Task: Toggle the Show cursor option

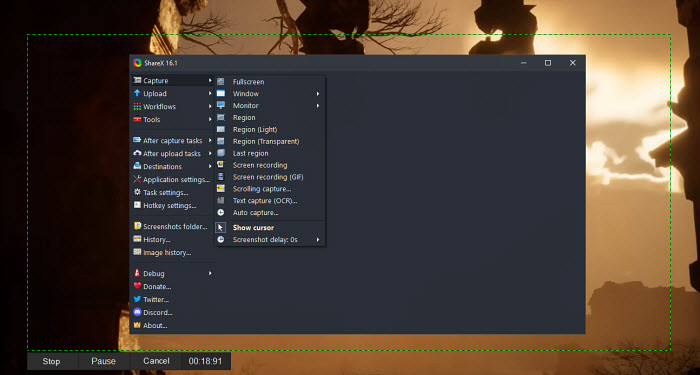Action: (270, 227)
